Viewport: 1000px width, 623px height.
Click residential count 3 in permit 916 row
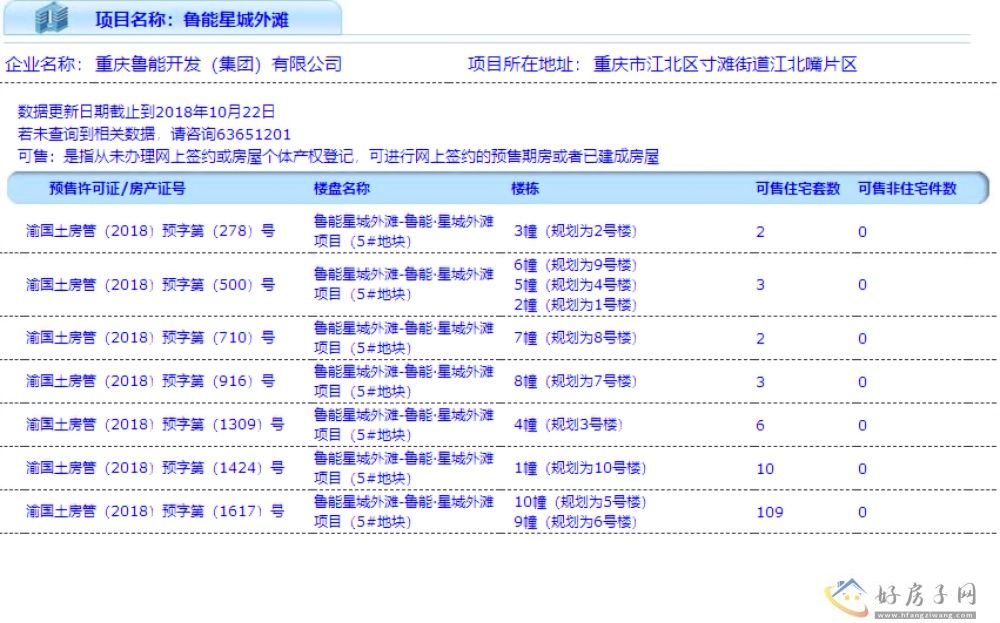760,382
